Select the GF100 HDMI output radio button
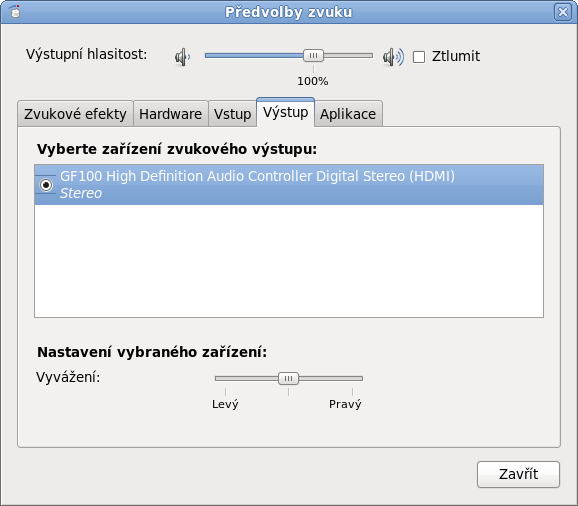Screen dimensions: 578x506 46,185
